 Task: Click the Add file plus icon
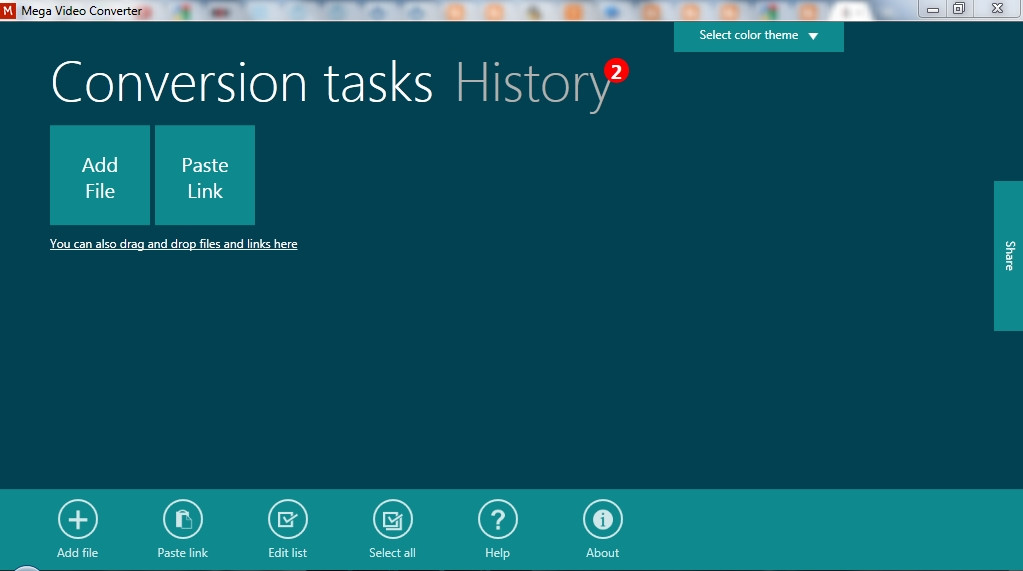tap(78, 519)
